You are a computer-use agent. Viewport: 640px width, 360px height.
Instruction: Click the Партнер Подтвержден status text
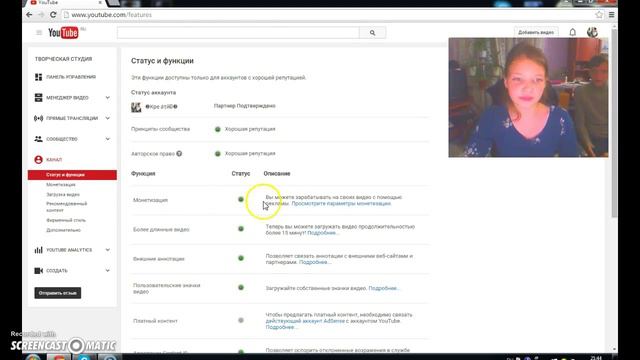click(x=244, y=106)
